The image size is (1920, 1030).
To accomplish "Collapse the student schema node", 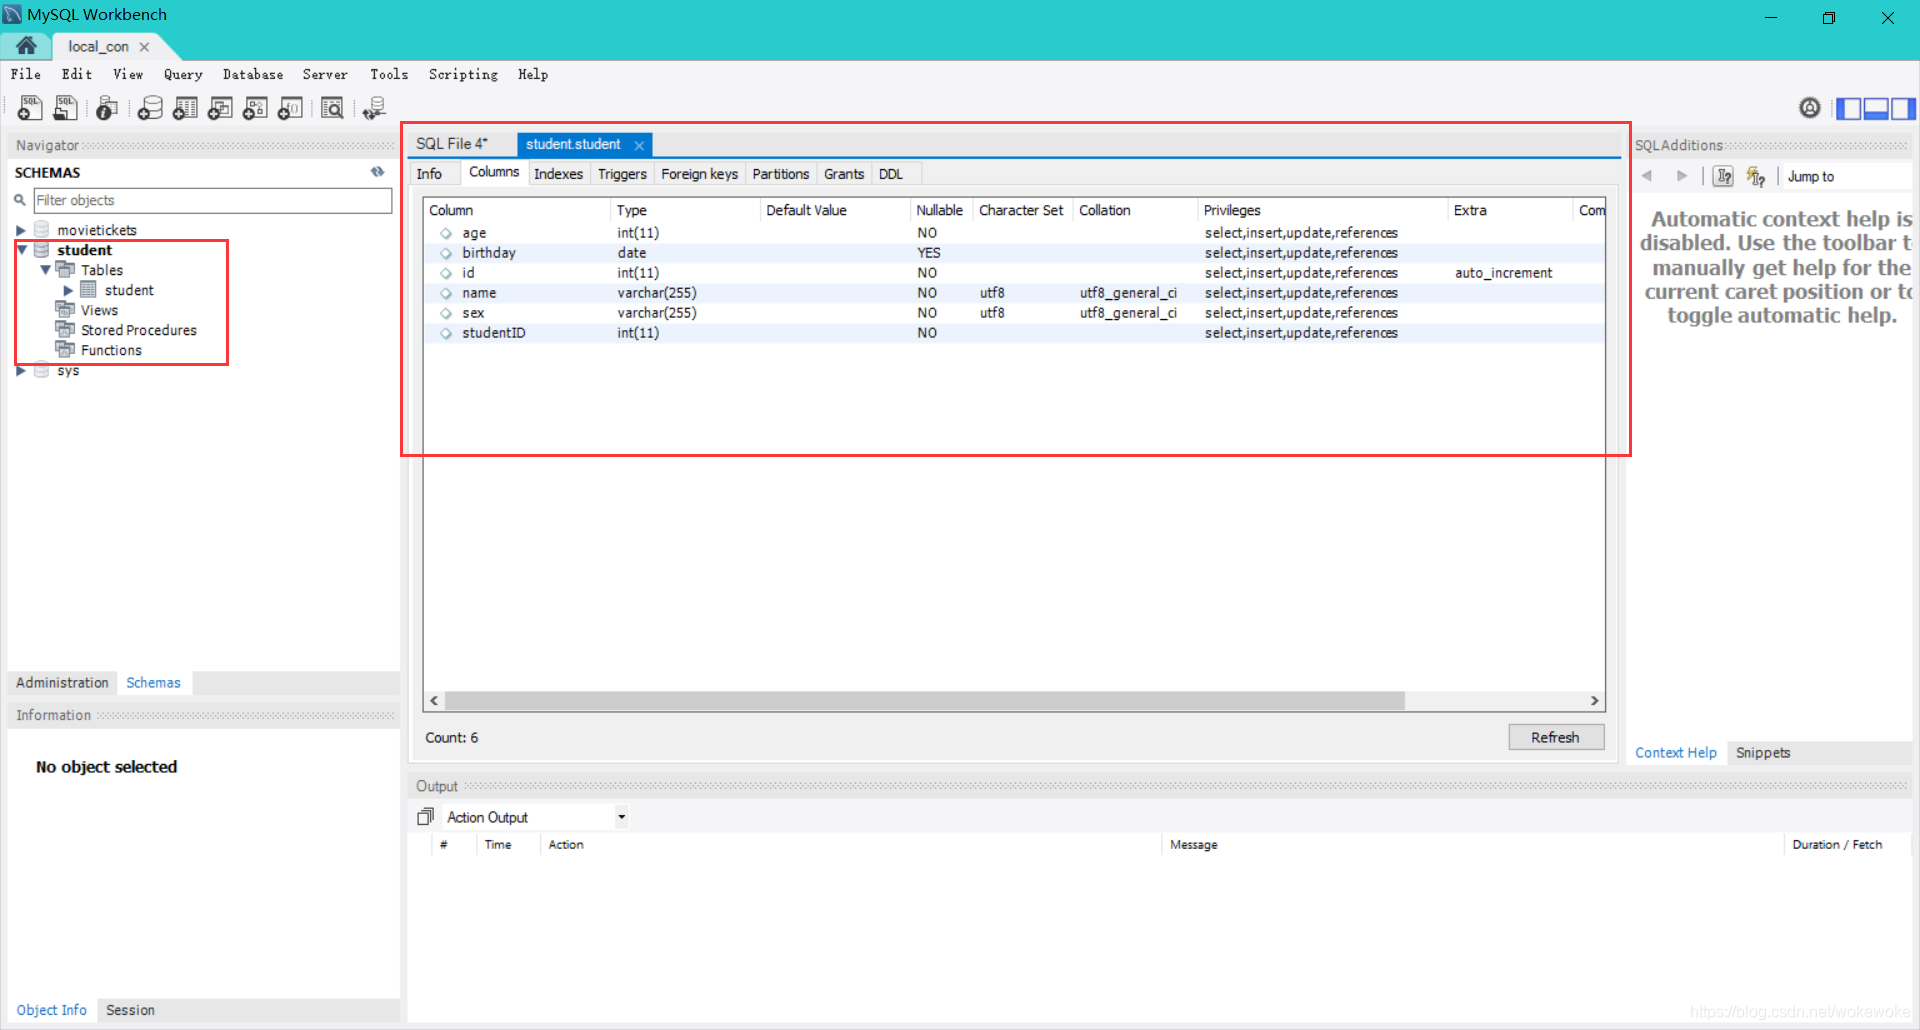I will point(21,250).
